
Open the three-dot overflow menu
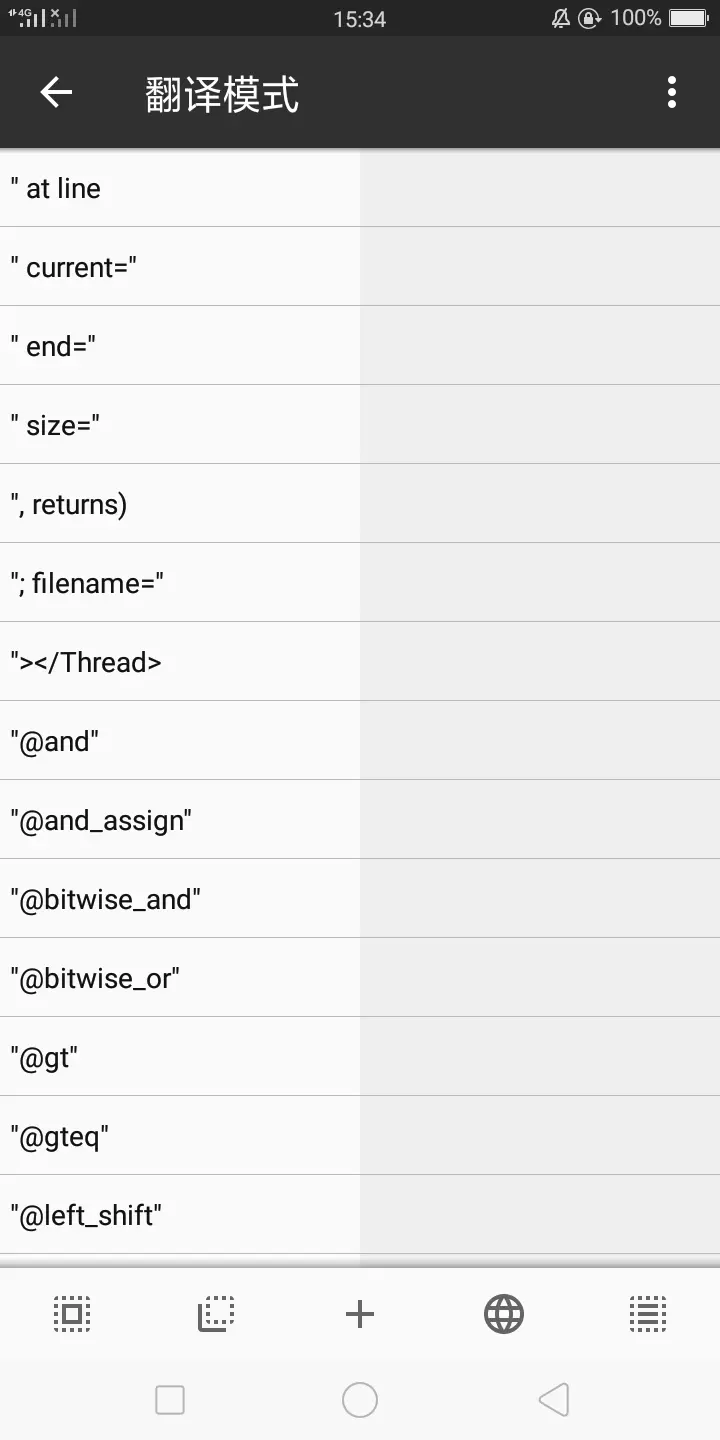pos(672,93)
